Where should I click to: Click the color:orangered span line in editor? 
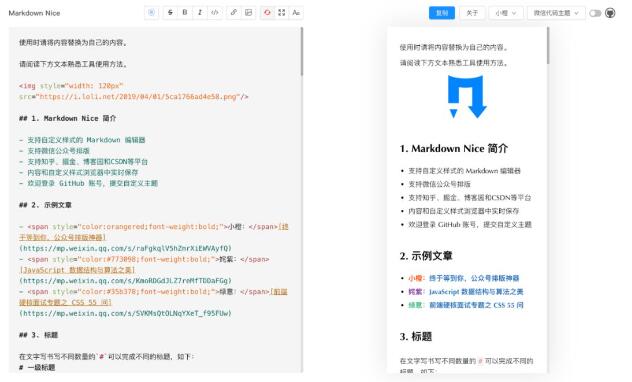click(154, 226)
